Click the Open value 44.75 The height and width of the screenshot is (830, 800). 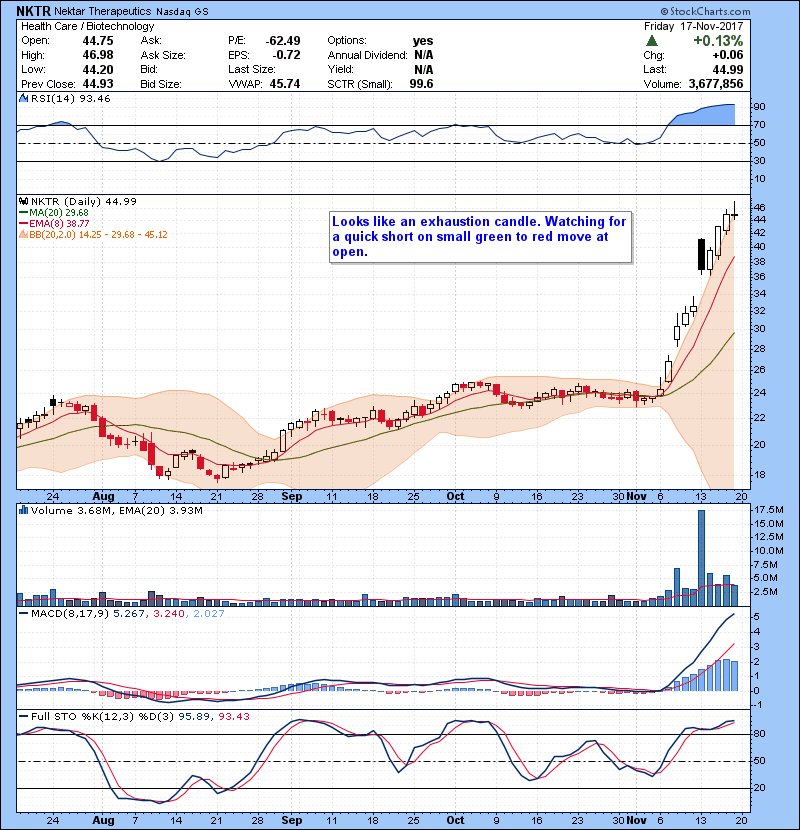click(97, 41)
